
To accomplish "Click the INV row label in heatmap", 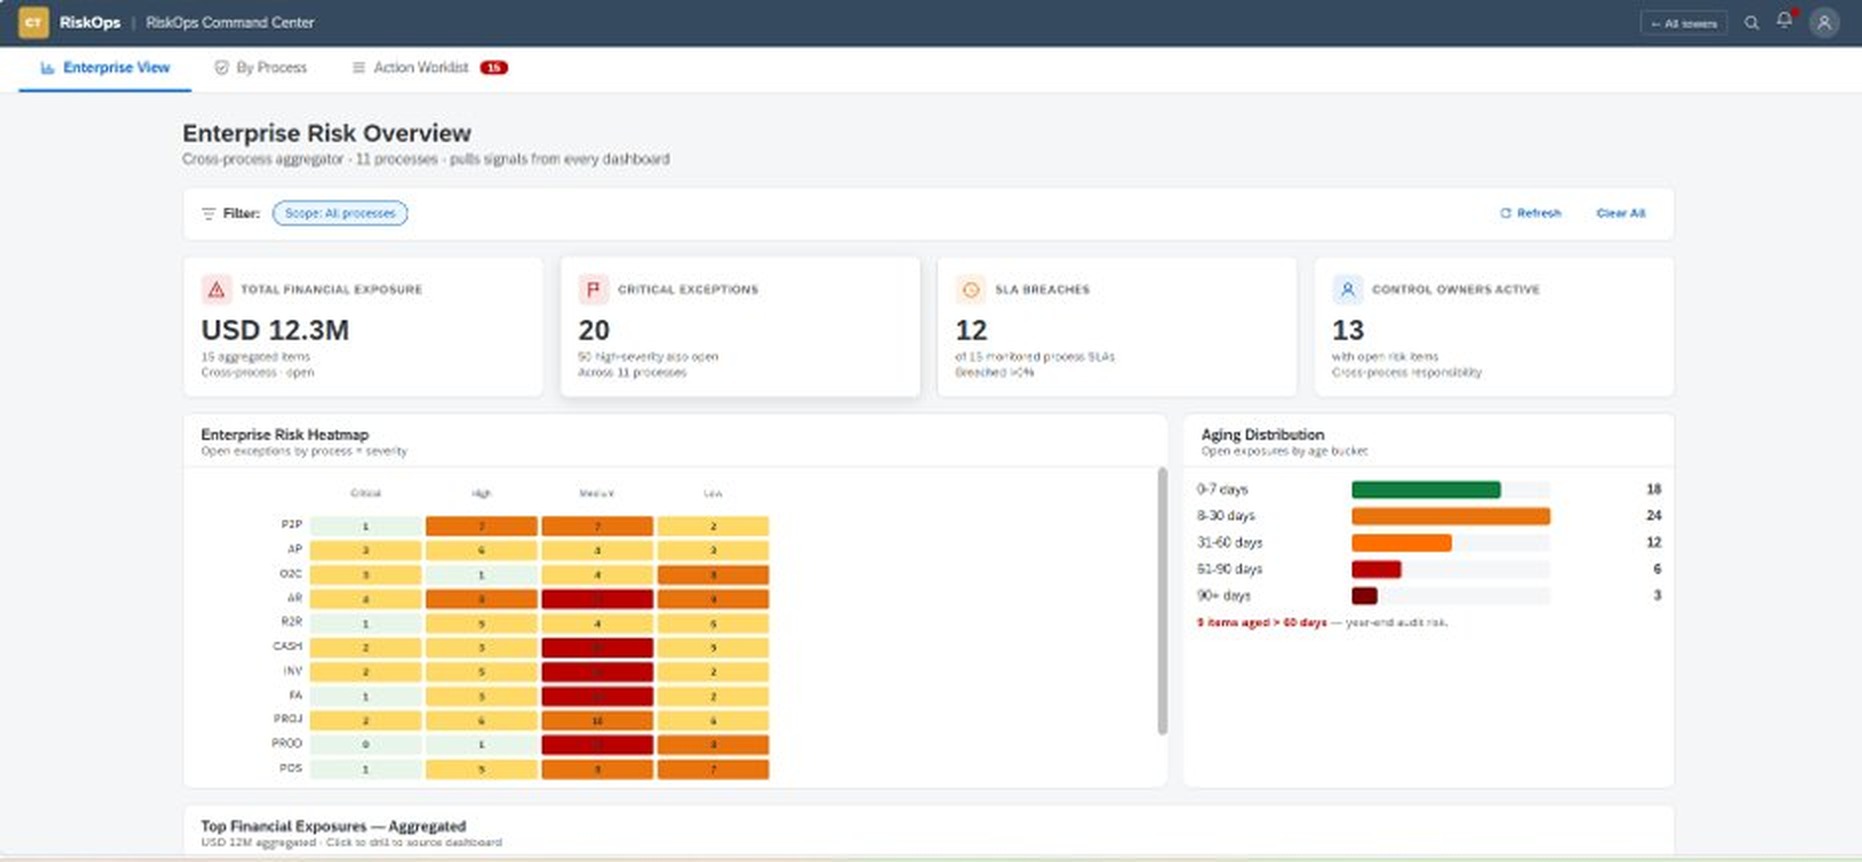I will [292, 671].
